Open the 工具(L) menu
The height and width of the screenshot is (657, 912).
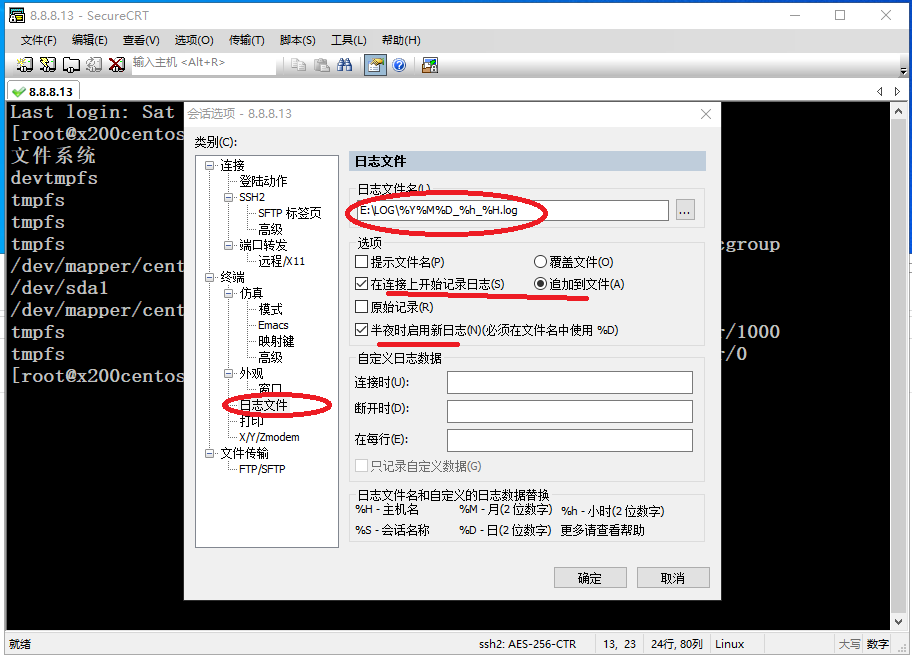(348, 40)
